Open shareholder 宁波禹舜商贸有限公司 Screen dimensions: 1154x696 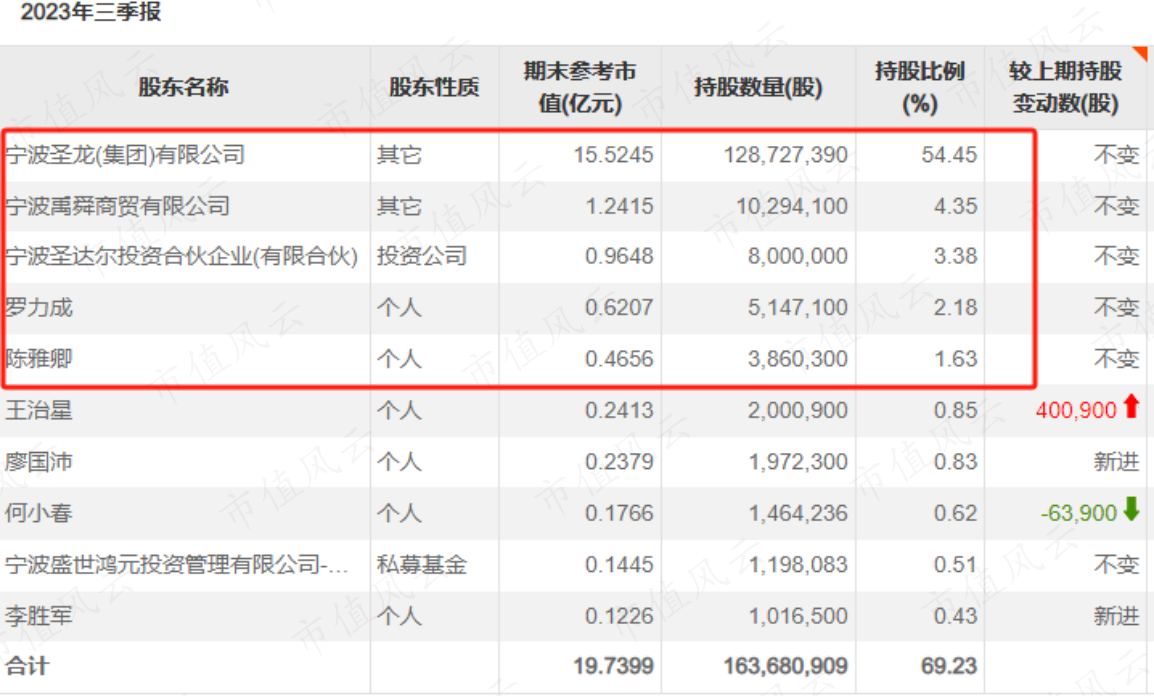[118, 206]
